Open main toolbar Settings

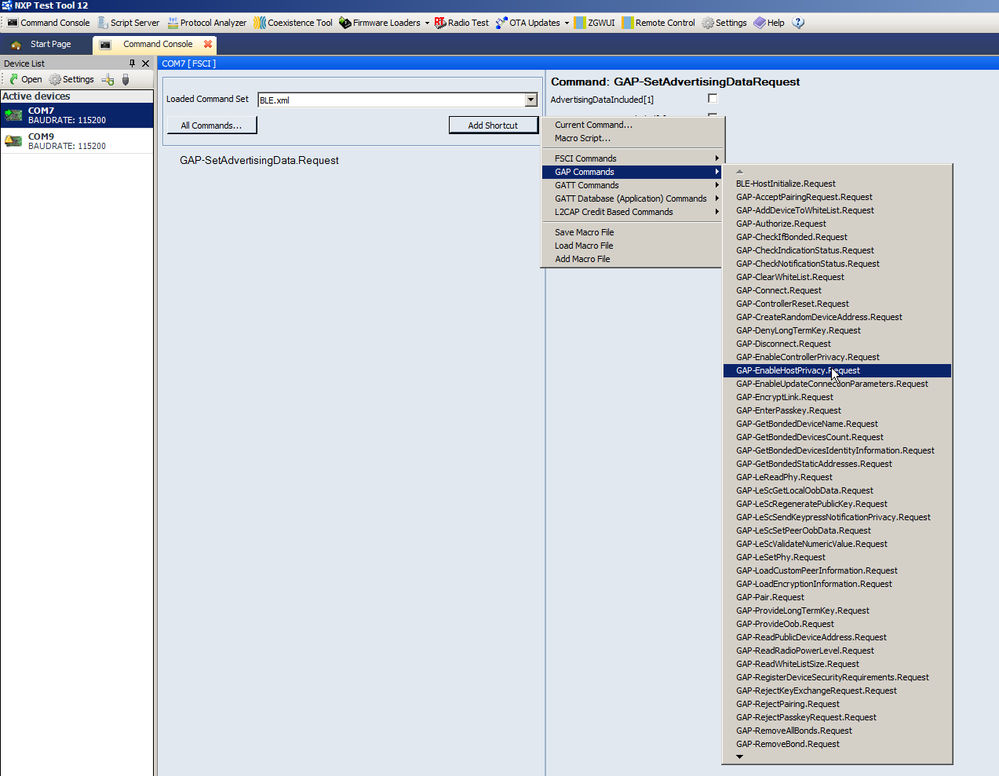[x=724, y=23]
